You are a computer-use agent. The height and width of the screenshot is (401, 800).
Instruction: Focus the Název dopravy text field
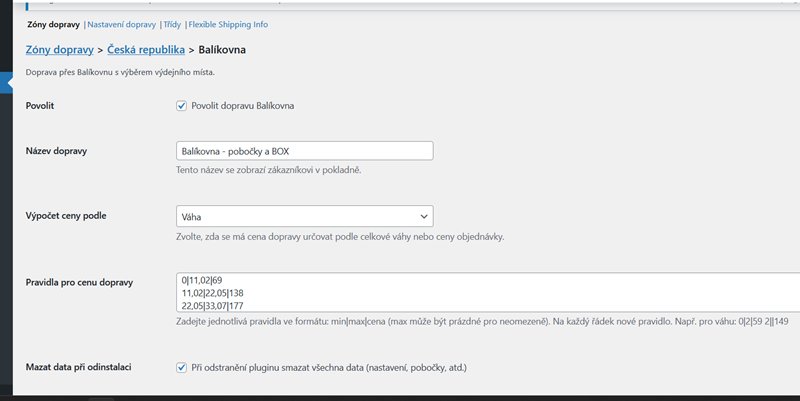[x=303, y=151]
